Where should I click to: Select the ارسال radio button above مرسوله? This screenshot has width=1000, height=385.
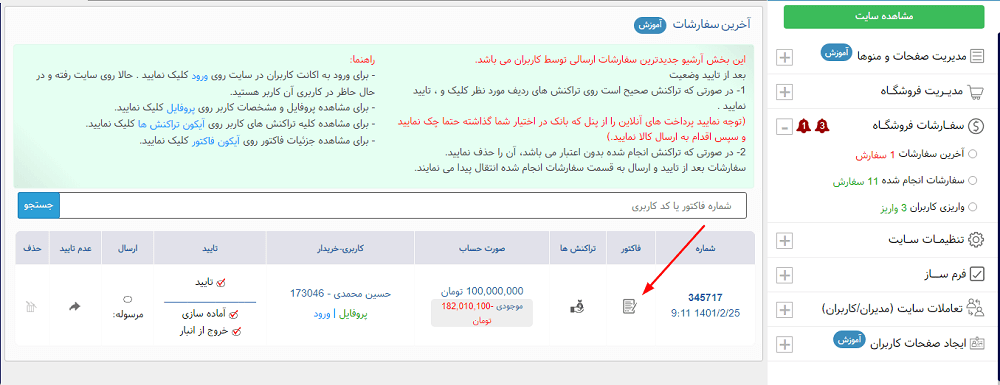pyautogui.click(x=127, y=299)
